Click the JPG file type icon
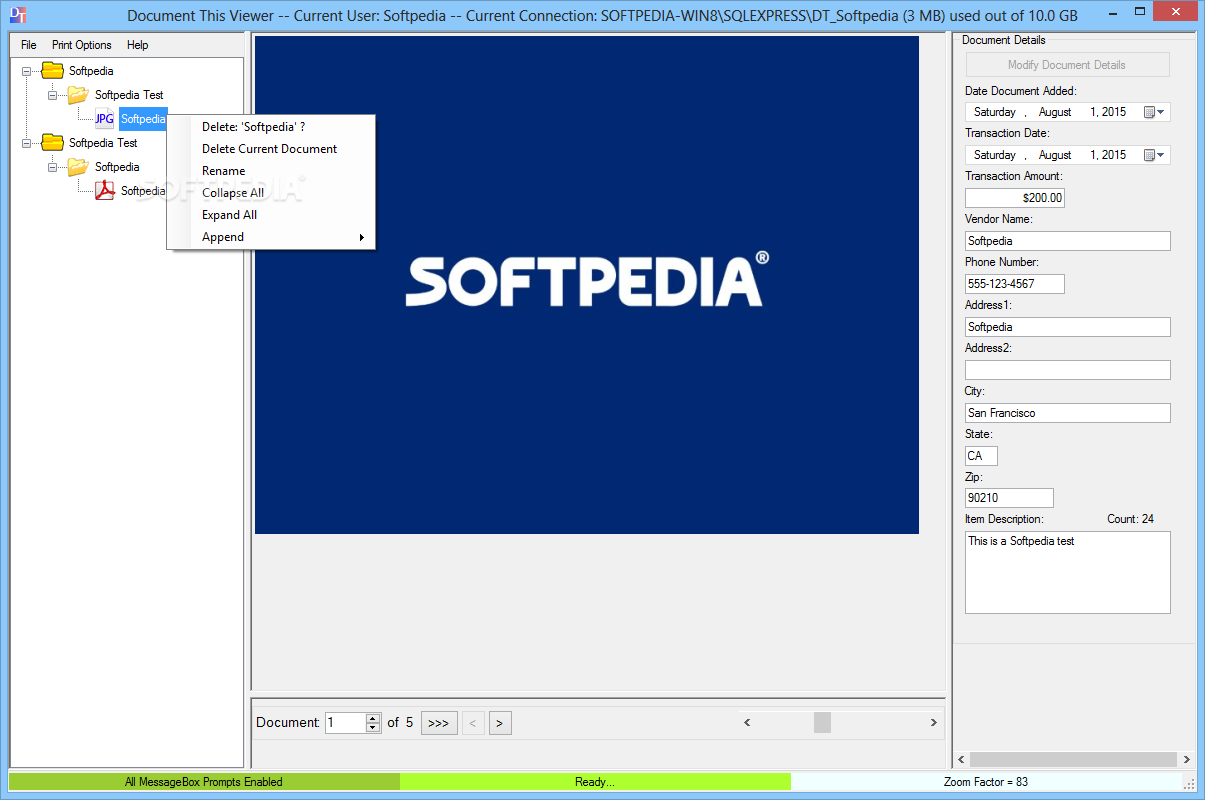1205x800 pixels. tap(105, 119)
